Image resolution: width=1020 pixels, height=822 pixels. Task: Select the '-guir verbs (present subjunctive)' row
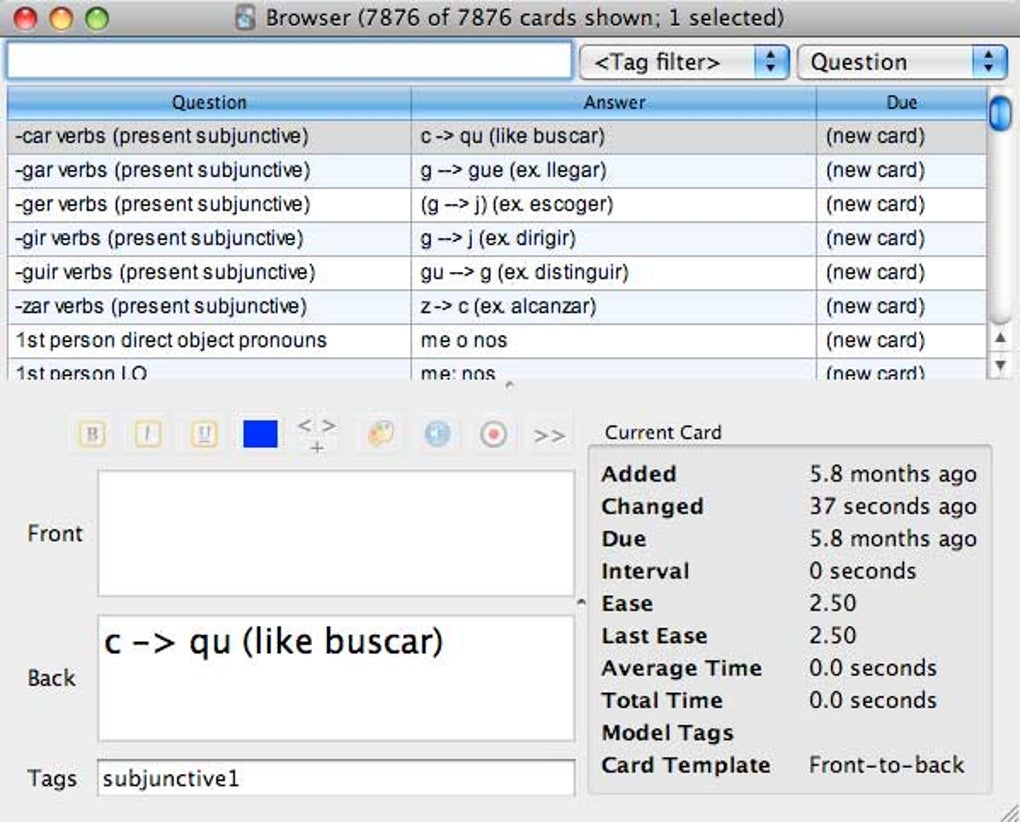pyautogui.click(x=497, y=272)
